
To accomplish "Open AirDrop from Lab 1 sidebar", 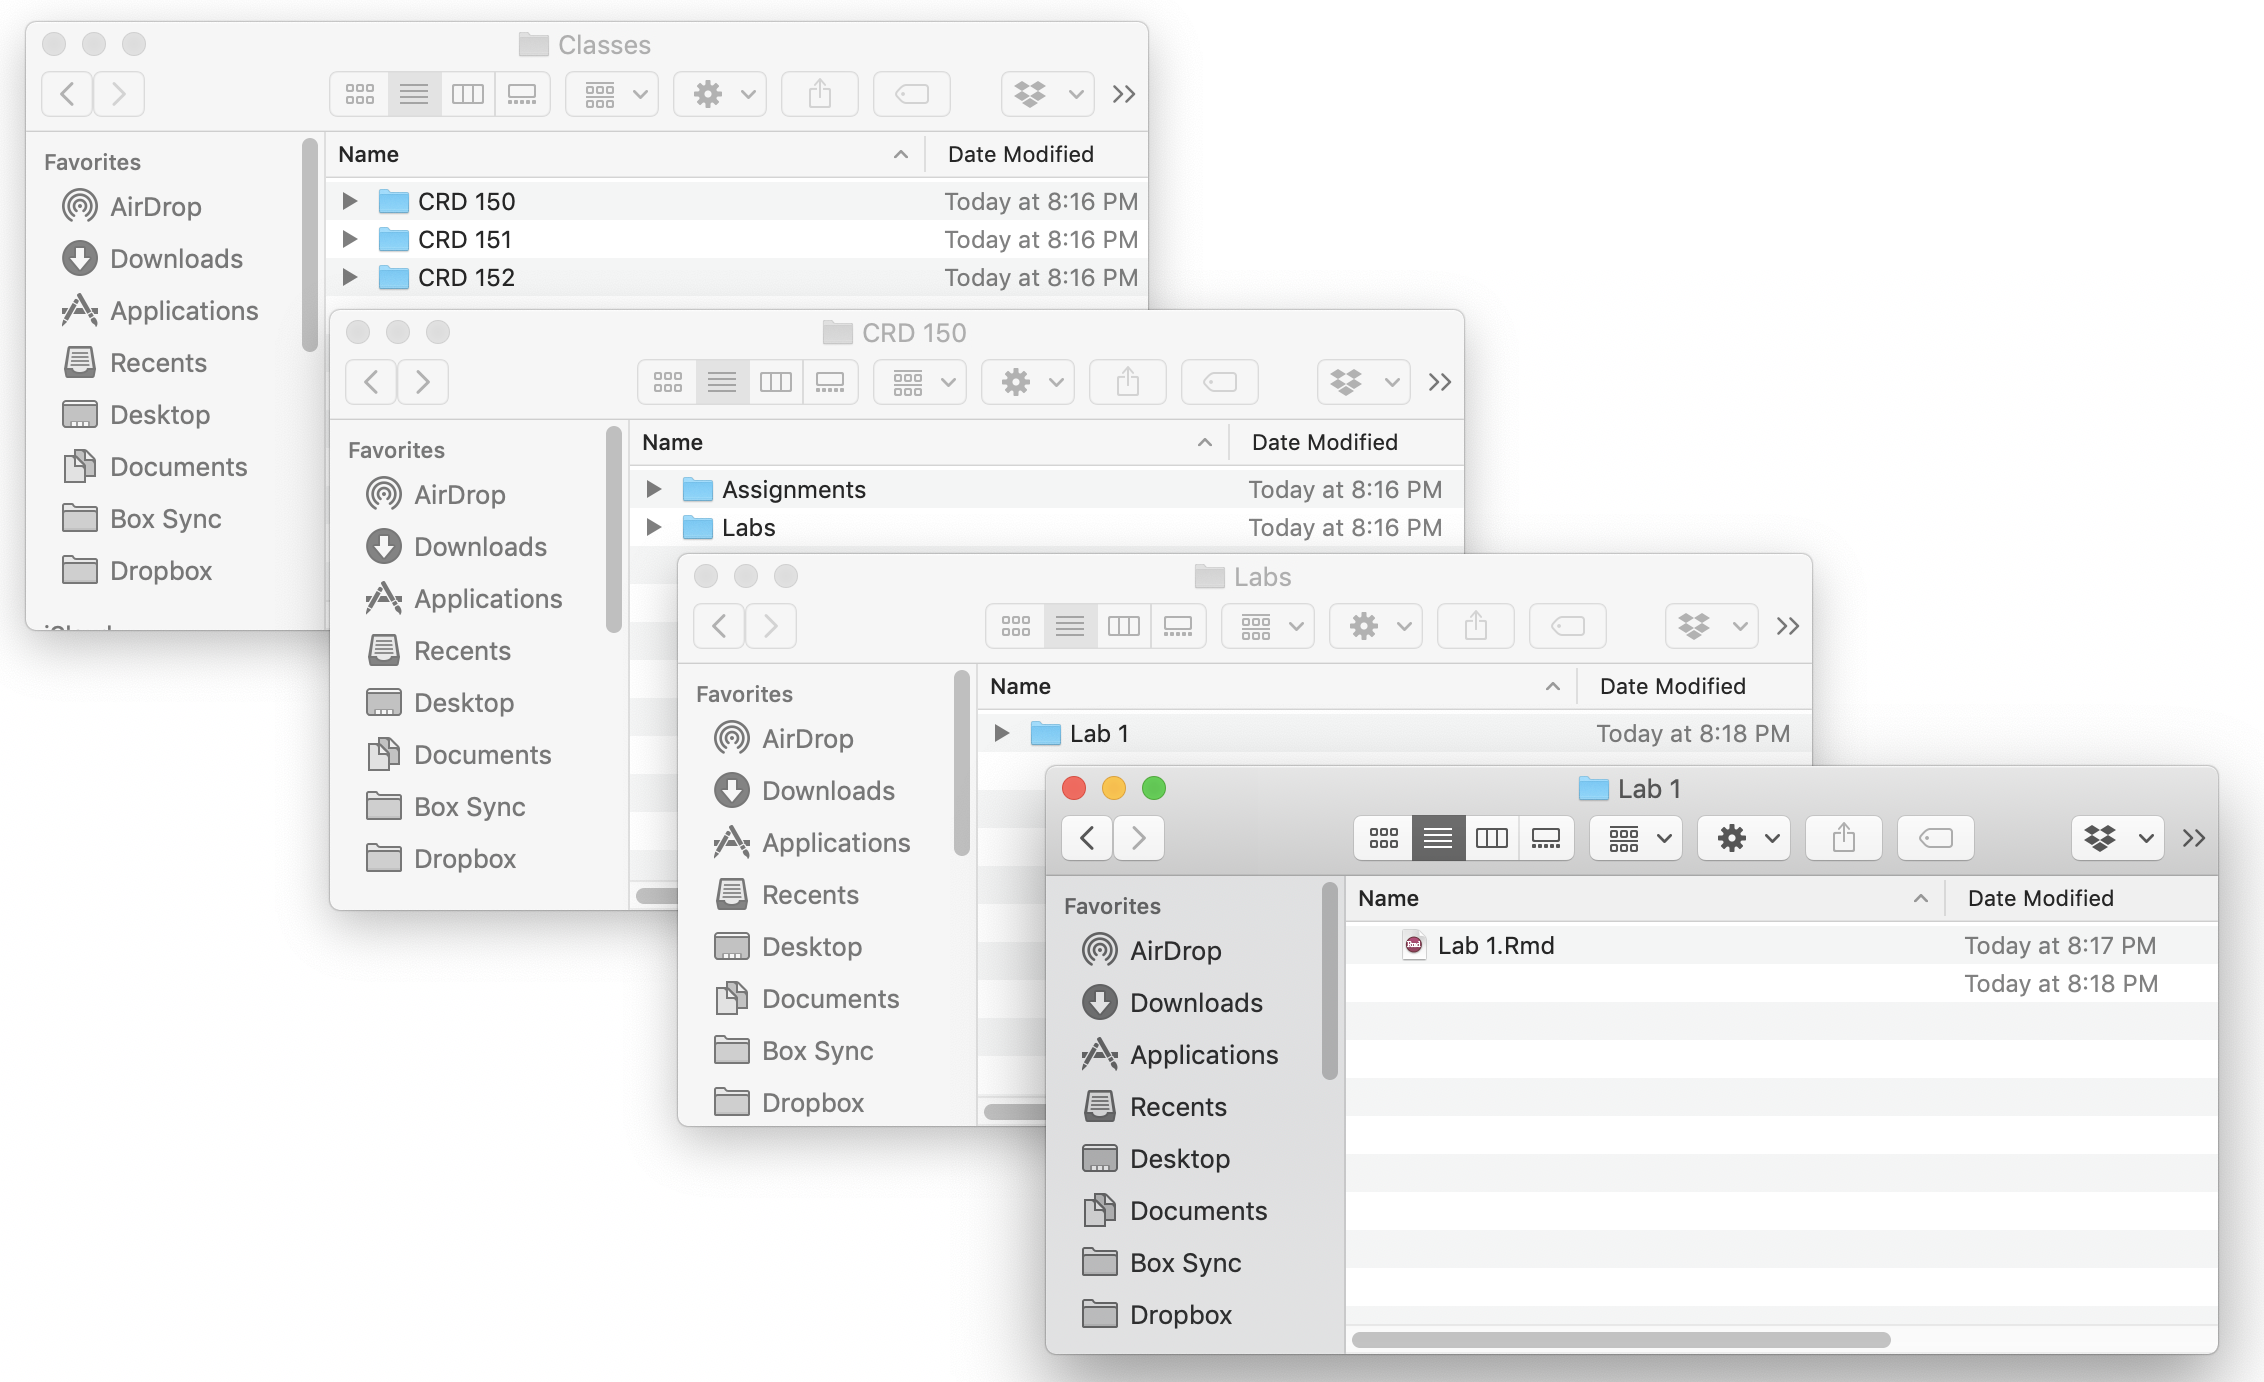I will (x=1176, y=950).
